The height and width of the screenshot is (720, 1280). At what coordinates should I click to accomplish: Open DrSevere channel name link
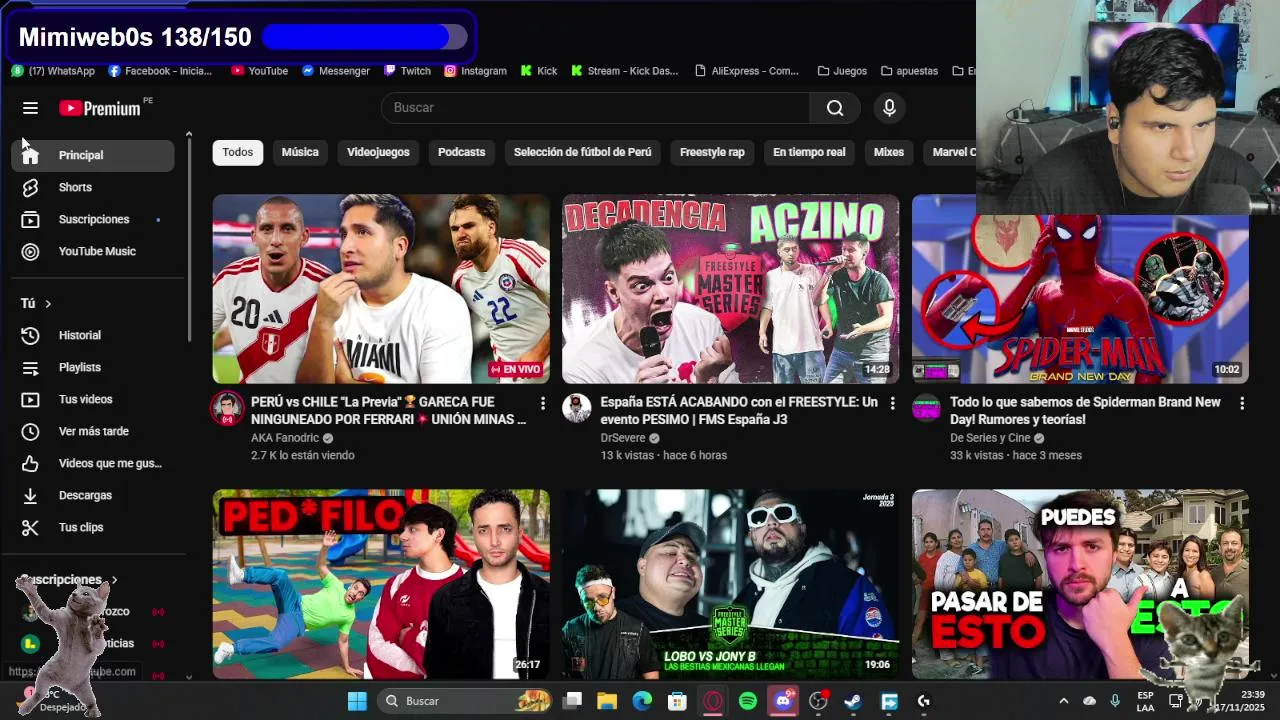coord(623,438)
